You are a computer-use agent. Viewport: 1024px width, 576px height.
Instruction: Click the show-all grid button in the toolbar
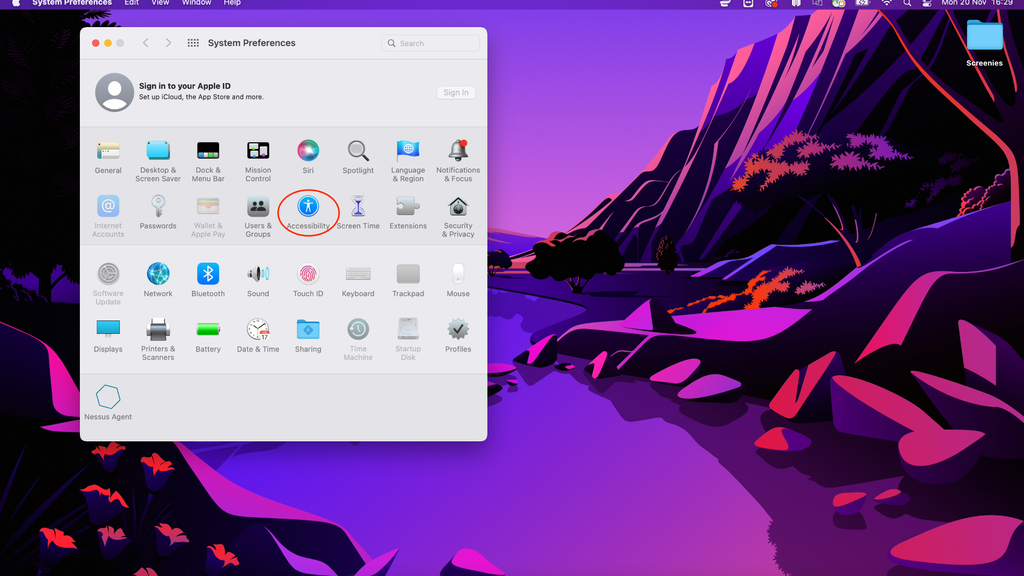193,43
